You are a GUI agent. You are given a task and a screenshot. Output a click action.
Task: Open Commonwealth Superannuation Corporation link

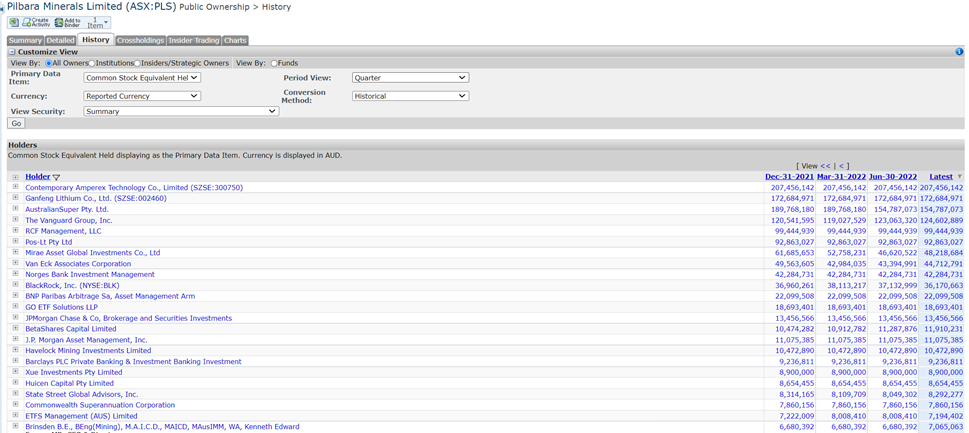100,405
